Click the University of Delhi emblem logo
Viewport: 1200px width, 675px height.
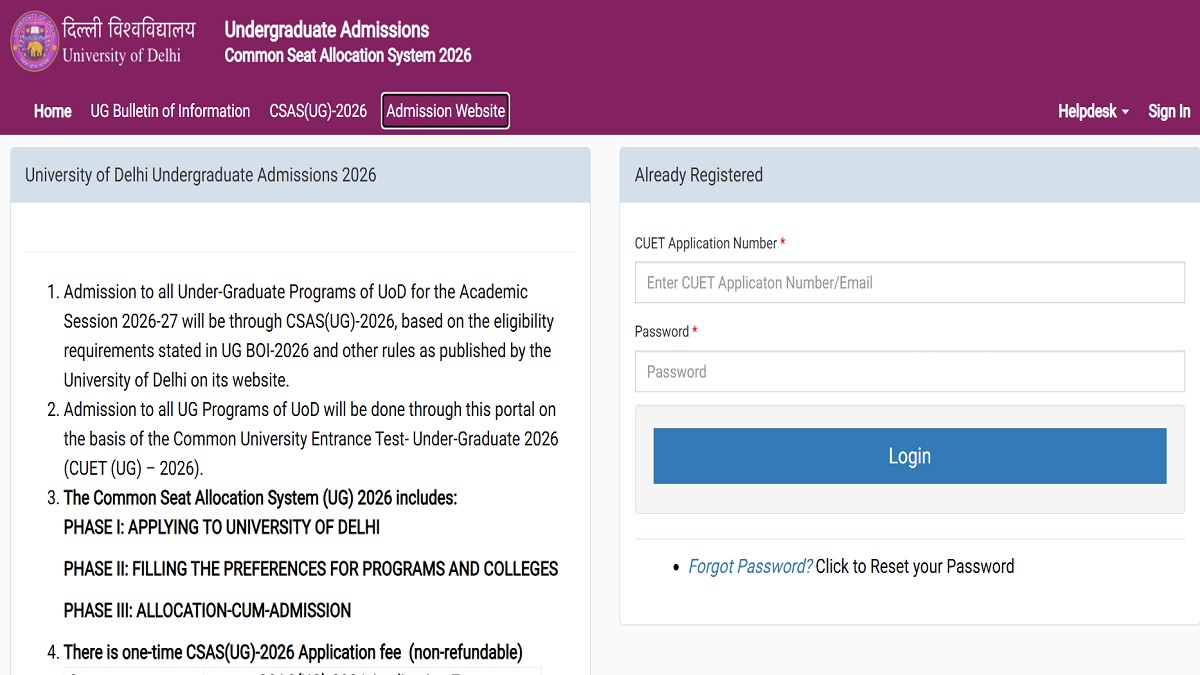34,42
